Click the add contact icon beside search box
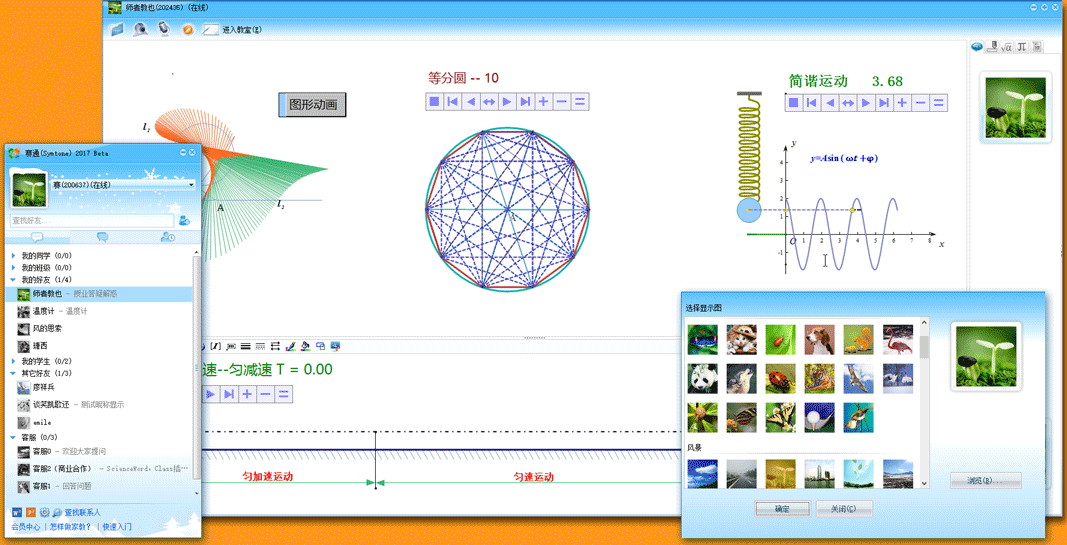This screenshot has height=545, width=1067. click(x=184, y=220)
